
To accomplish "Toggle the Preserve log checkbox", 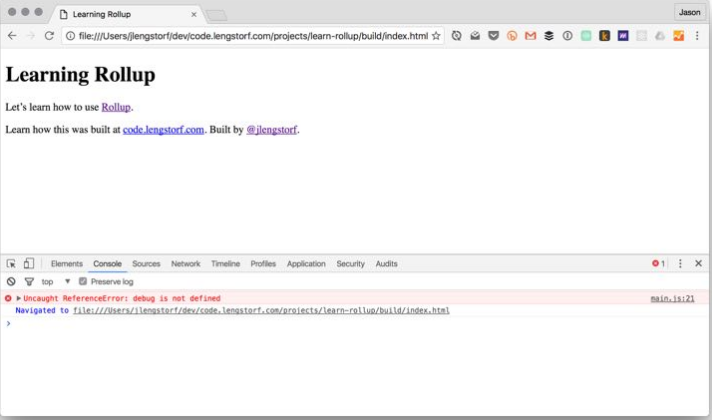I will (83, 282).
